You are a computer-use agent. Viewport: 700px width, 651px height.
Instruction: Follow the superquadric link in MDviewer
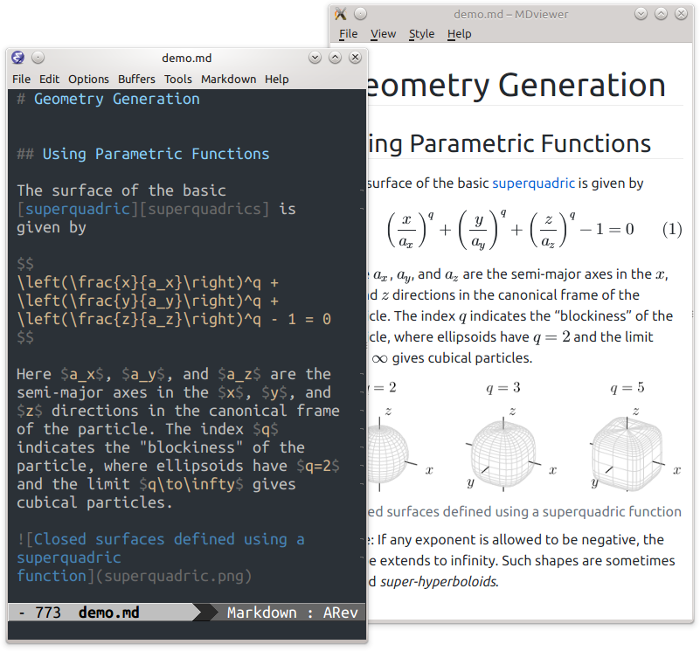click(533, 184)
